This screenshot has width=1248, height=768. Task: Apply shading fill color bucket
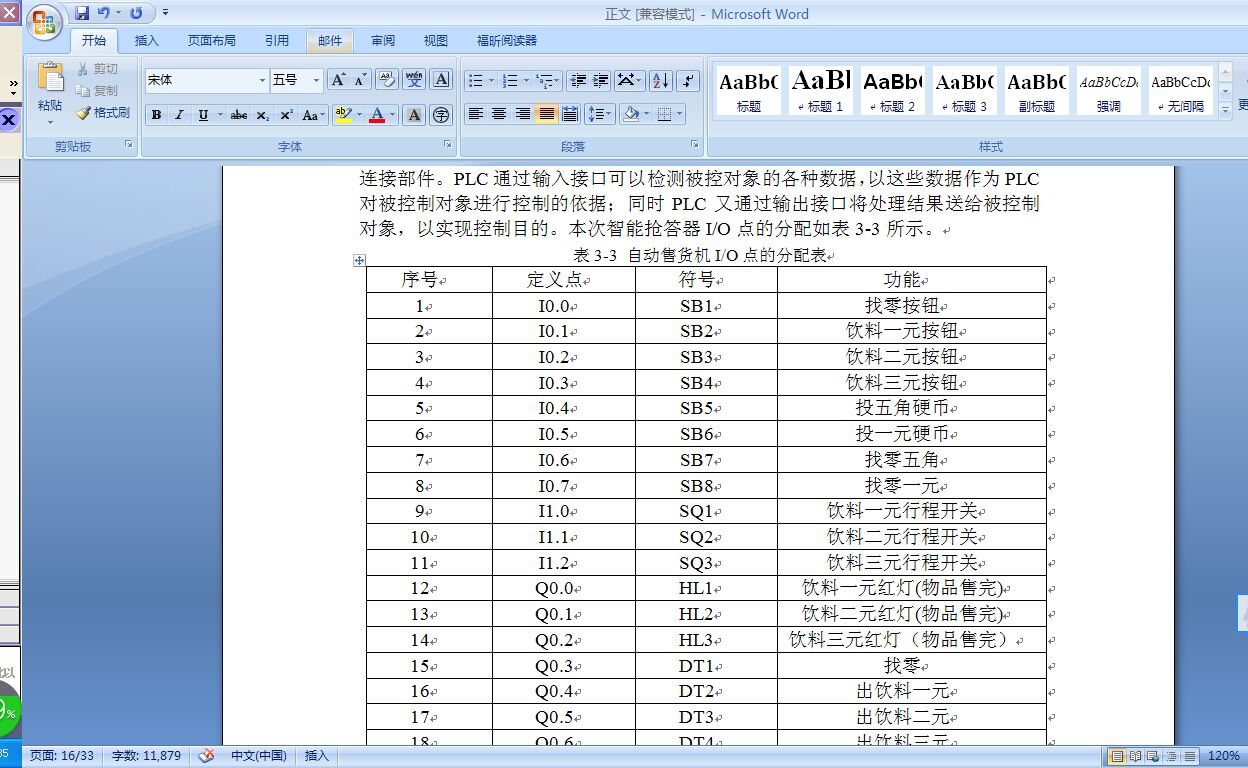630,114
